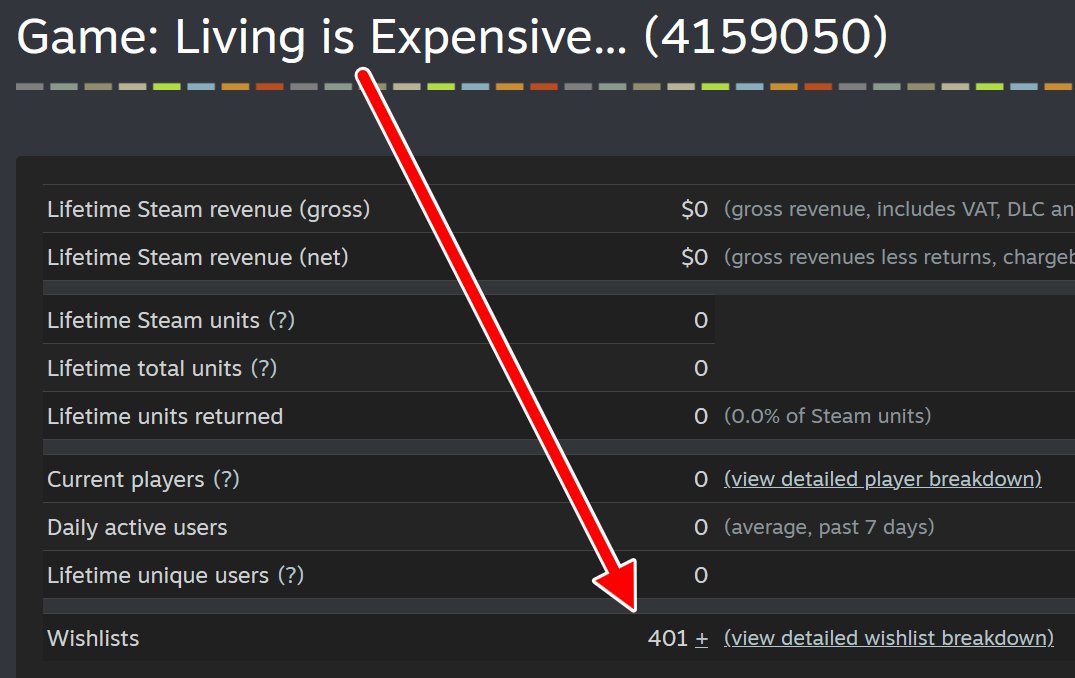This screenshot has height=678, width=1075.
Task: Select the Daily active users label
Action: click(x=137, y=527)
